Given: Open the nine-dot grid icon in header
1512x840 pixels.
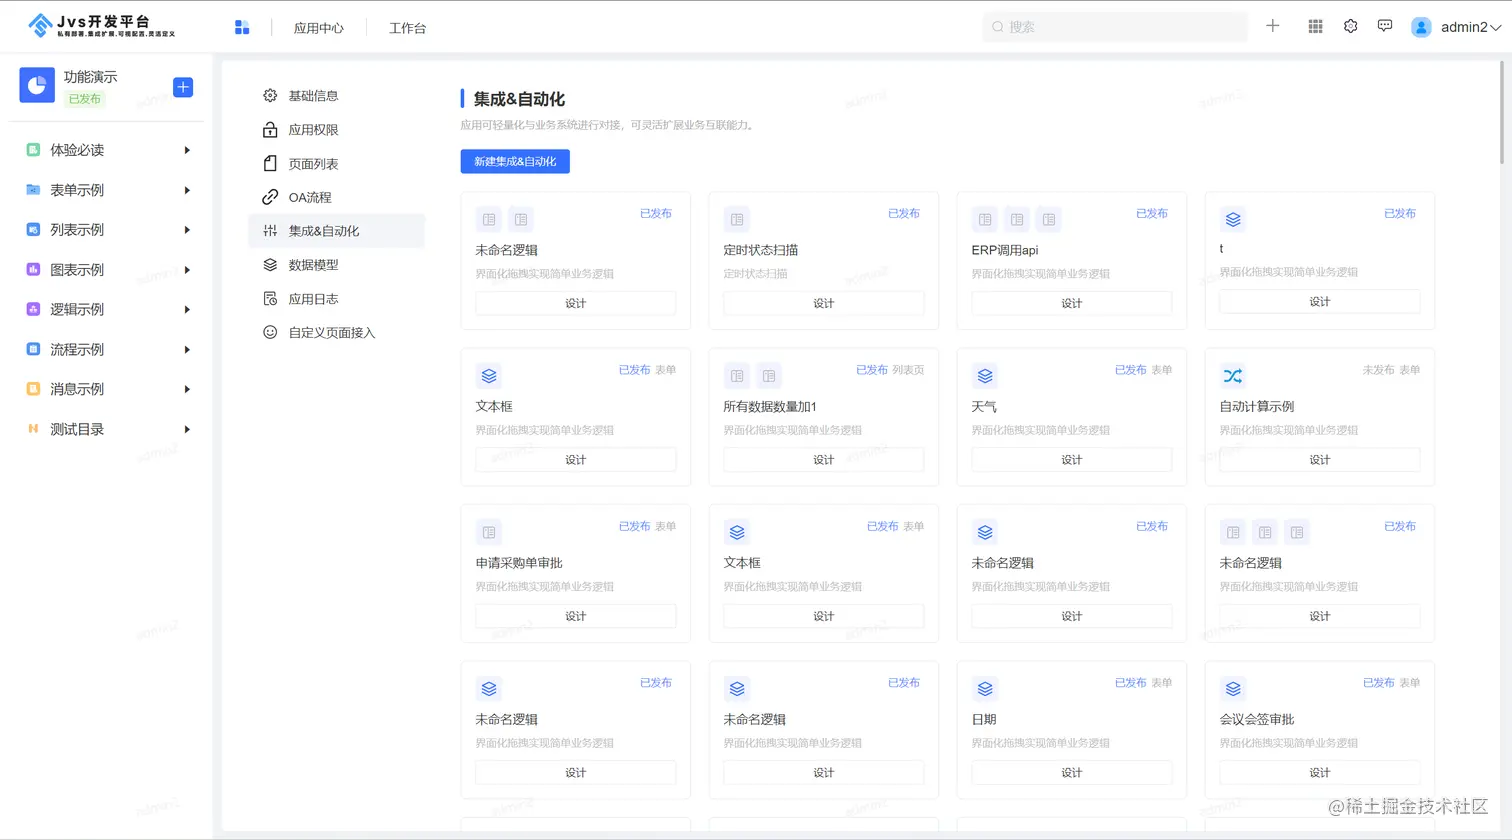Looking at the screenshot, I should (x=1315, y=27).
